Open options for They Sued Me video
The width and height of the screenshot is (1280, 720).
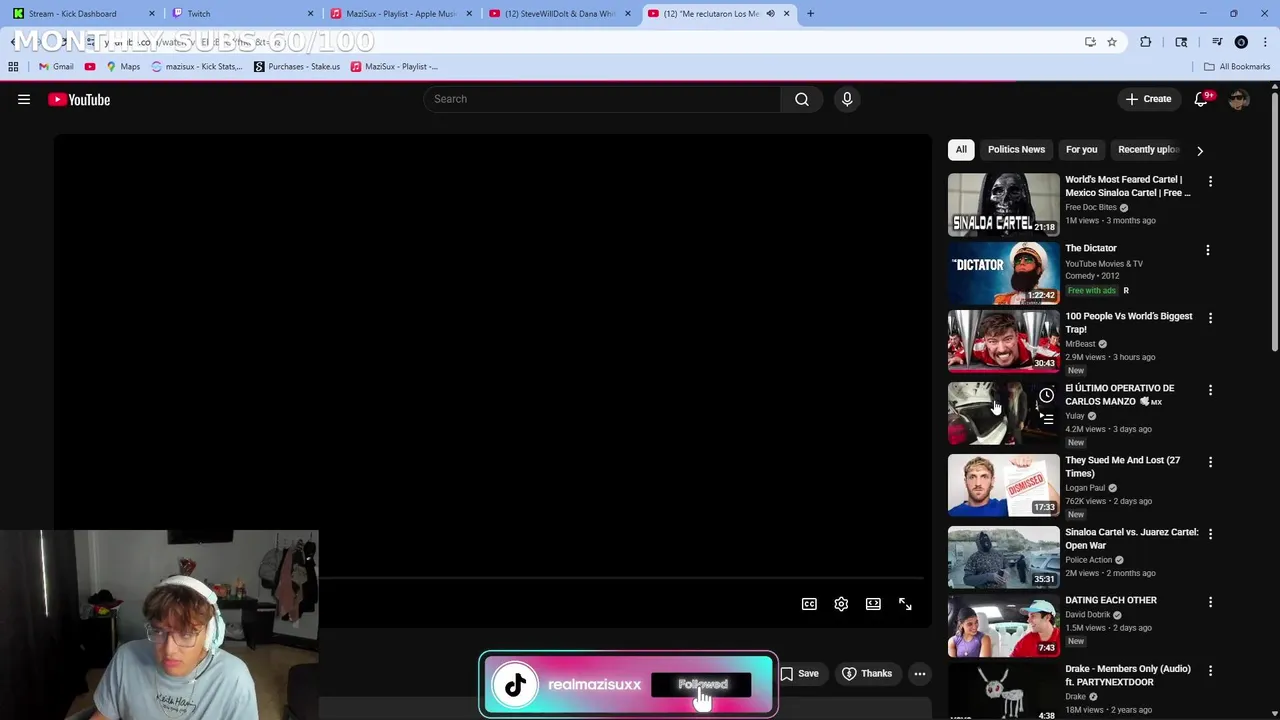tap(1210, 462)
